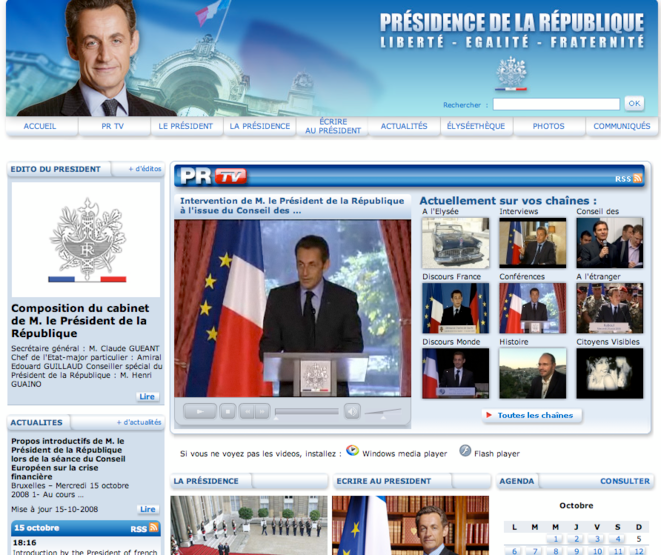Screen dimensions: 661x555
Task: Mute video using the speaker button
Action: 352,411
